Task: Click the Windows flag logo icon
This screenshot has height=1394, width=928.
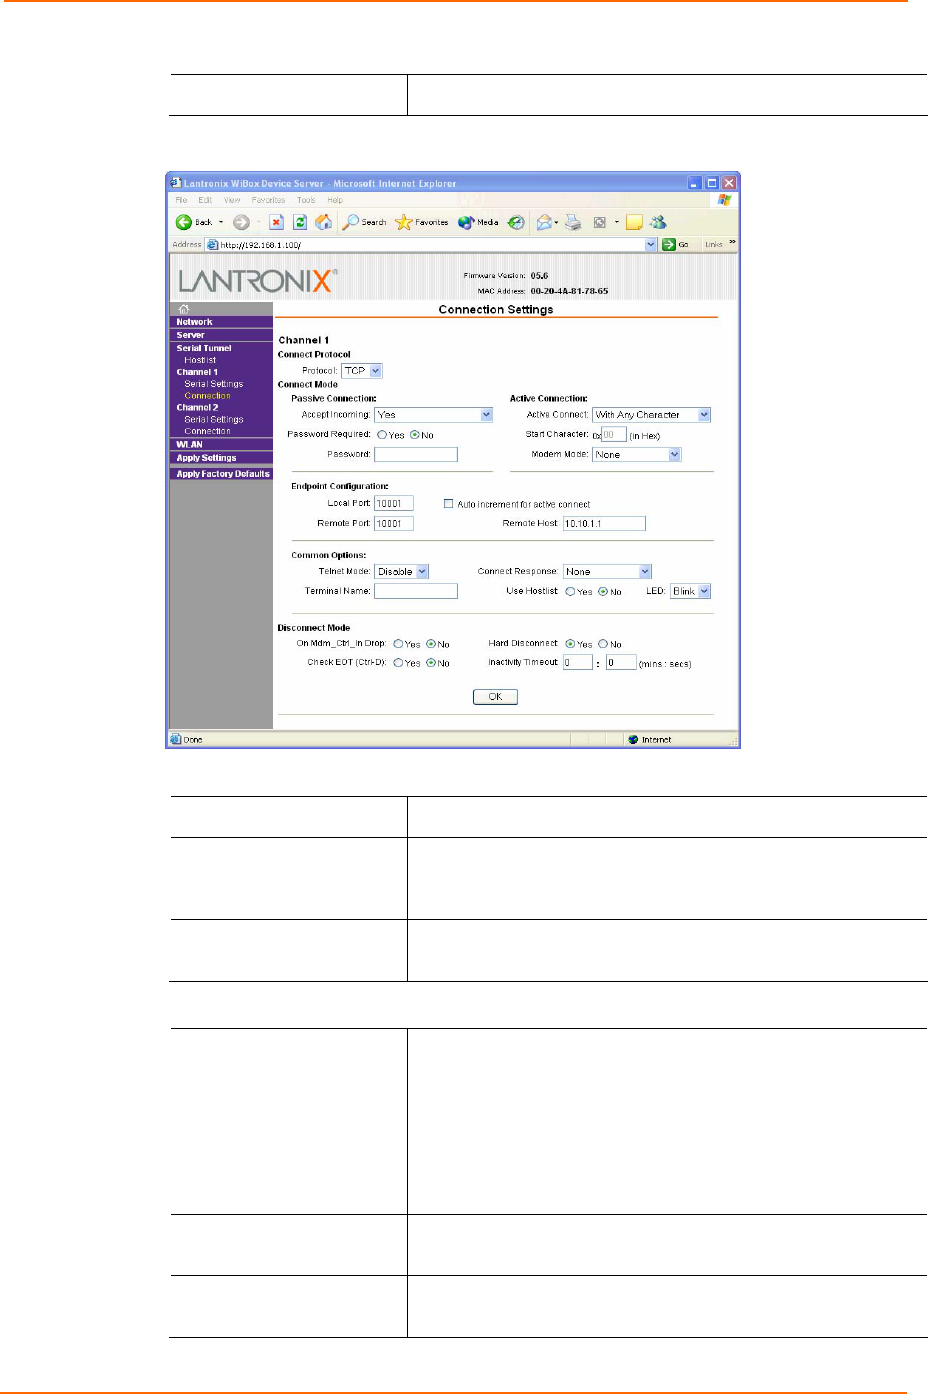Action: (x=724, y=200)
